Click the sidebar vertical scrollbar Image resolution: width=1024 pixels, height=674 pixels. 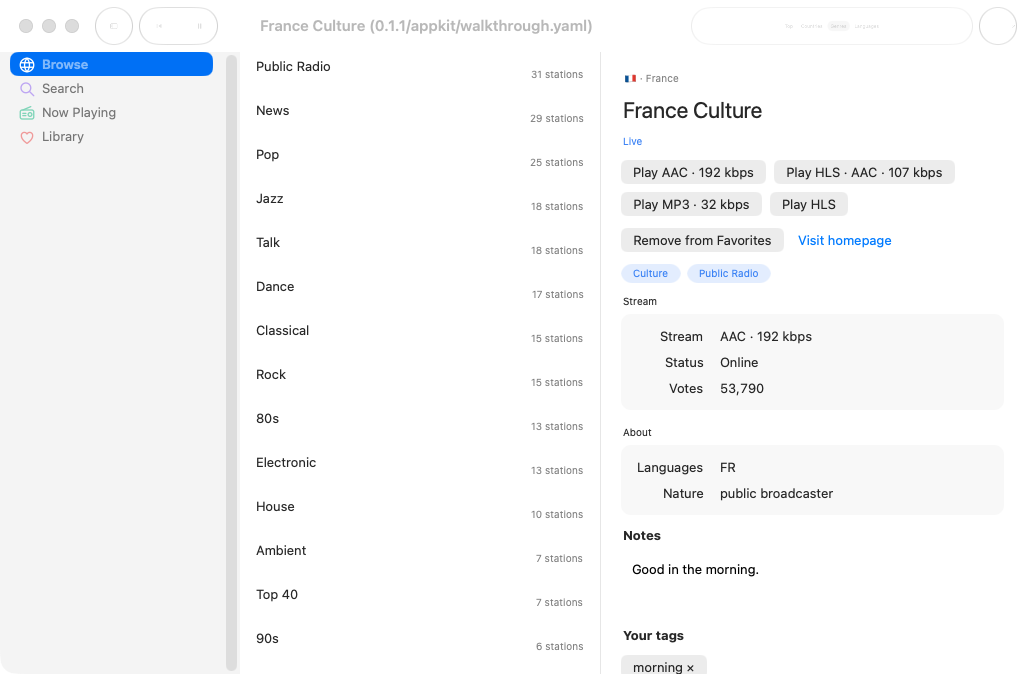coord(231,362)
